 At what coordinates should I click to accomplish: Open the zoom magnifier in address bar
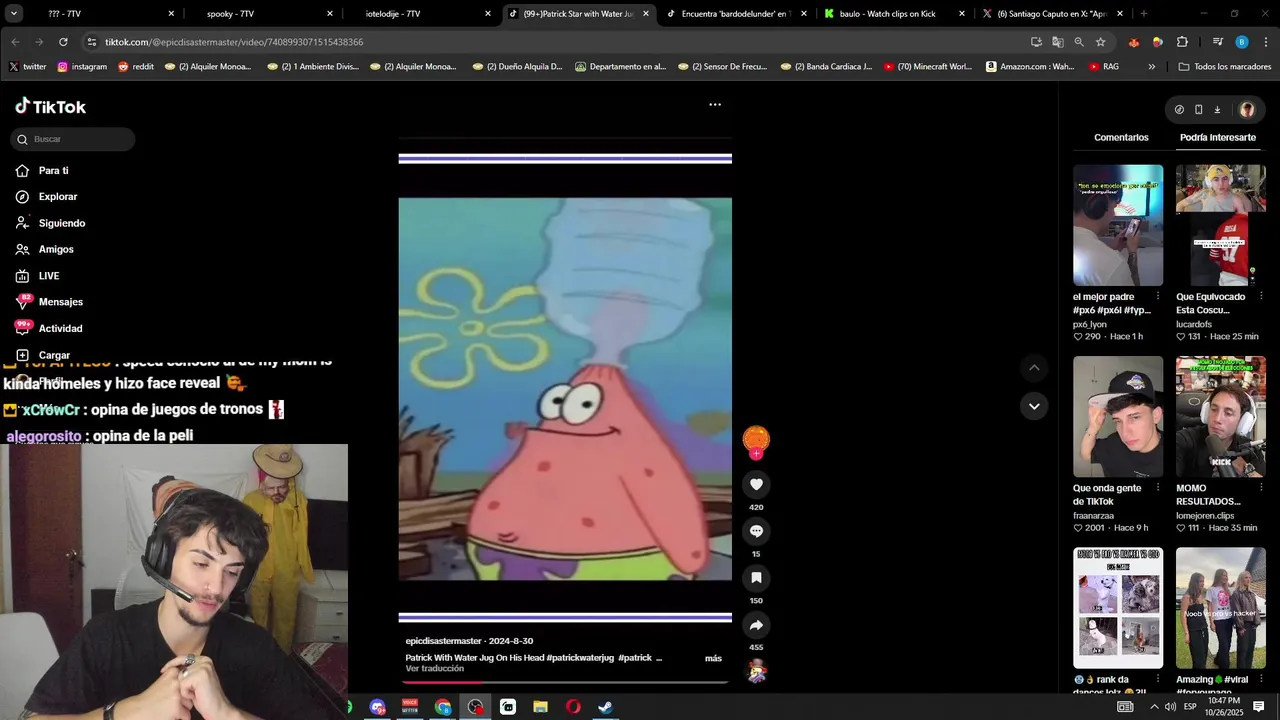click(1079, 42)
